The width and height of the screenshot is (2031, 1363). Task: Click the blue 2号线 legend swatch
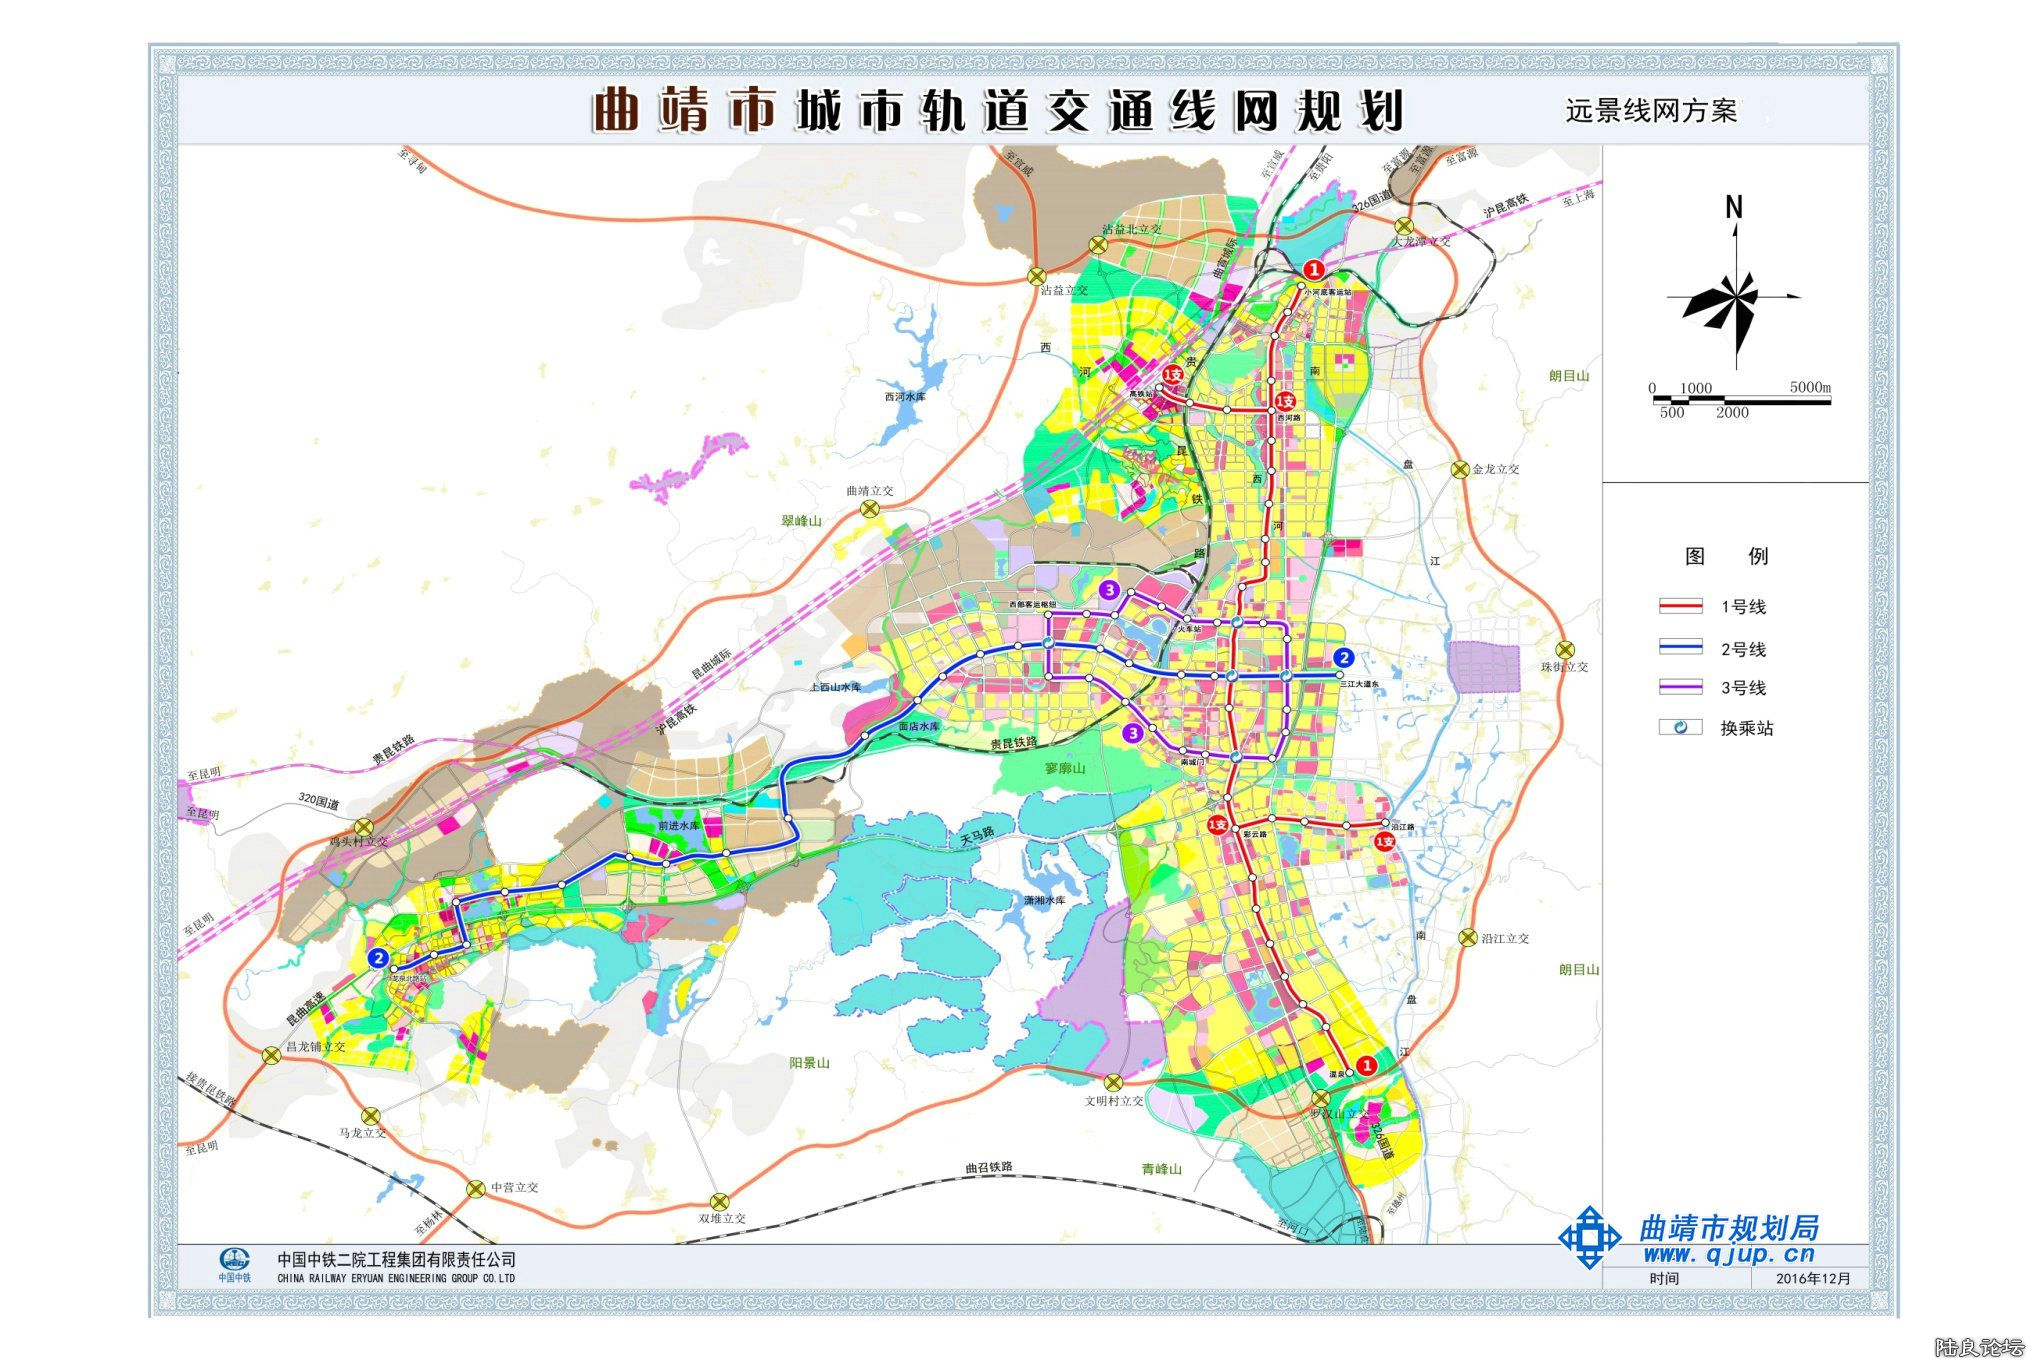tap(1680, 648)
